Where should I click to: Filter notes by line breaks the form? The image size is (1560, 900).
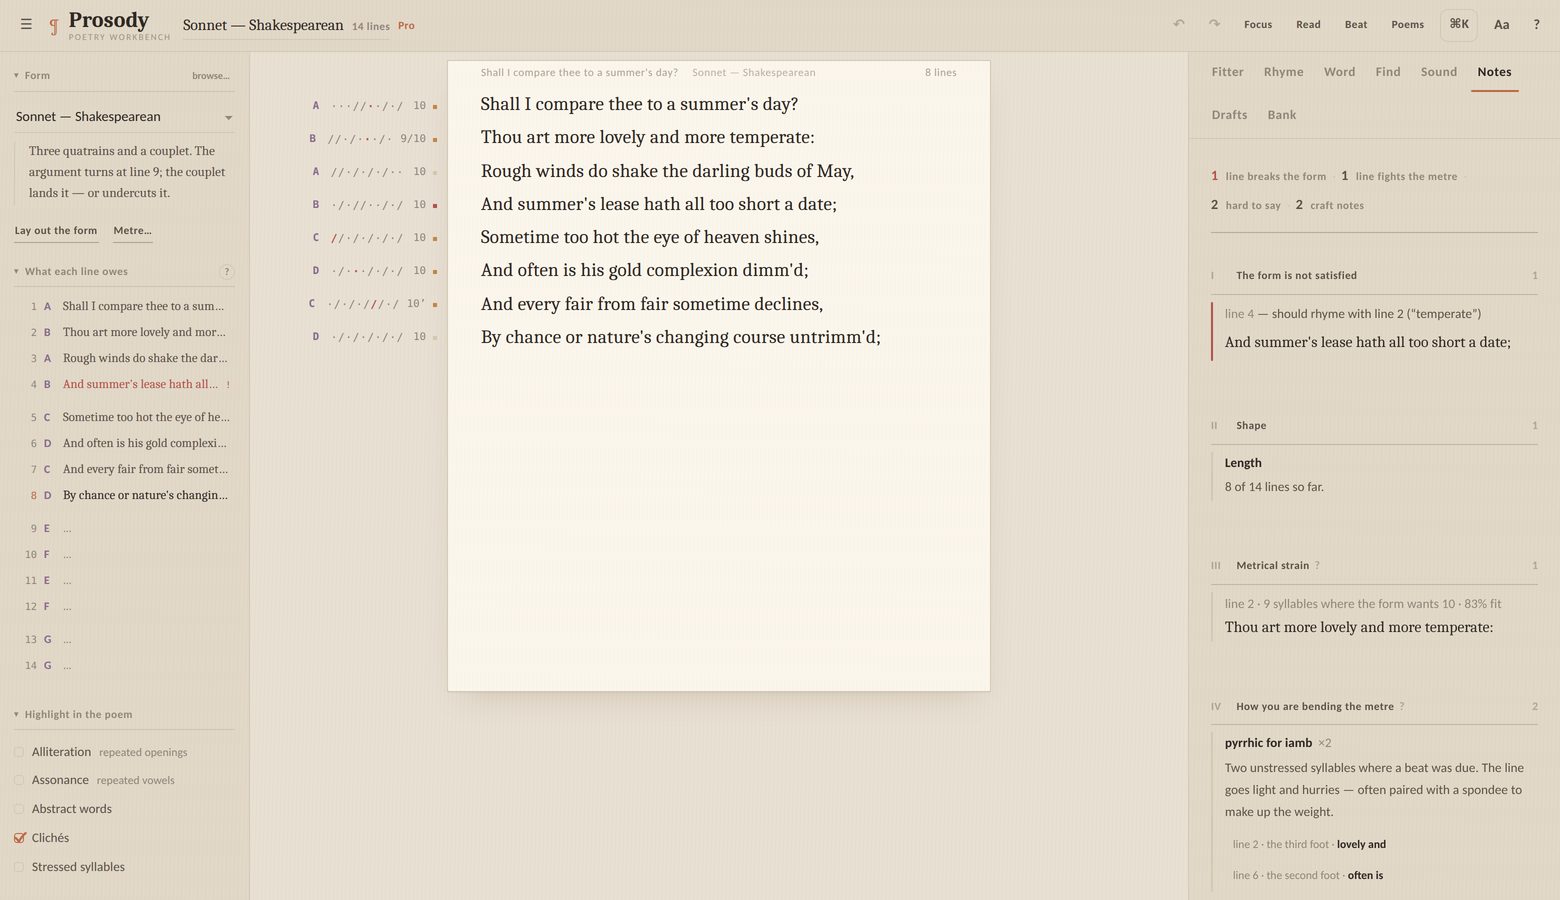pyautogui.click(x=1268, y=176)
